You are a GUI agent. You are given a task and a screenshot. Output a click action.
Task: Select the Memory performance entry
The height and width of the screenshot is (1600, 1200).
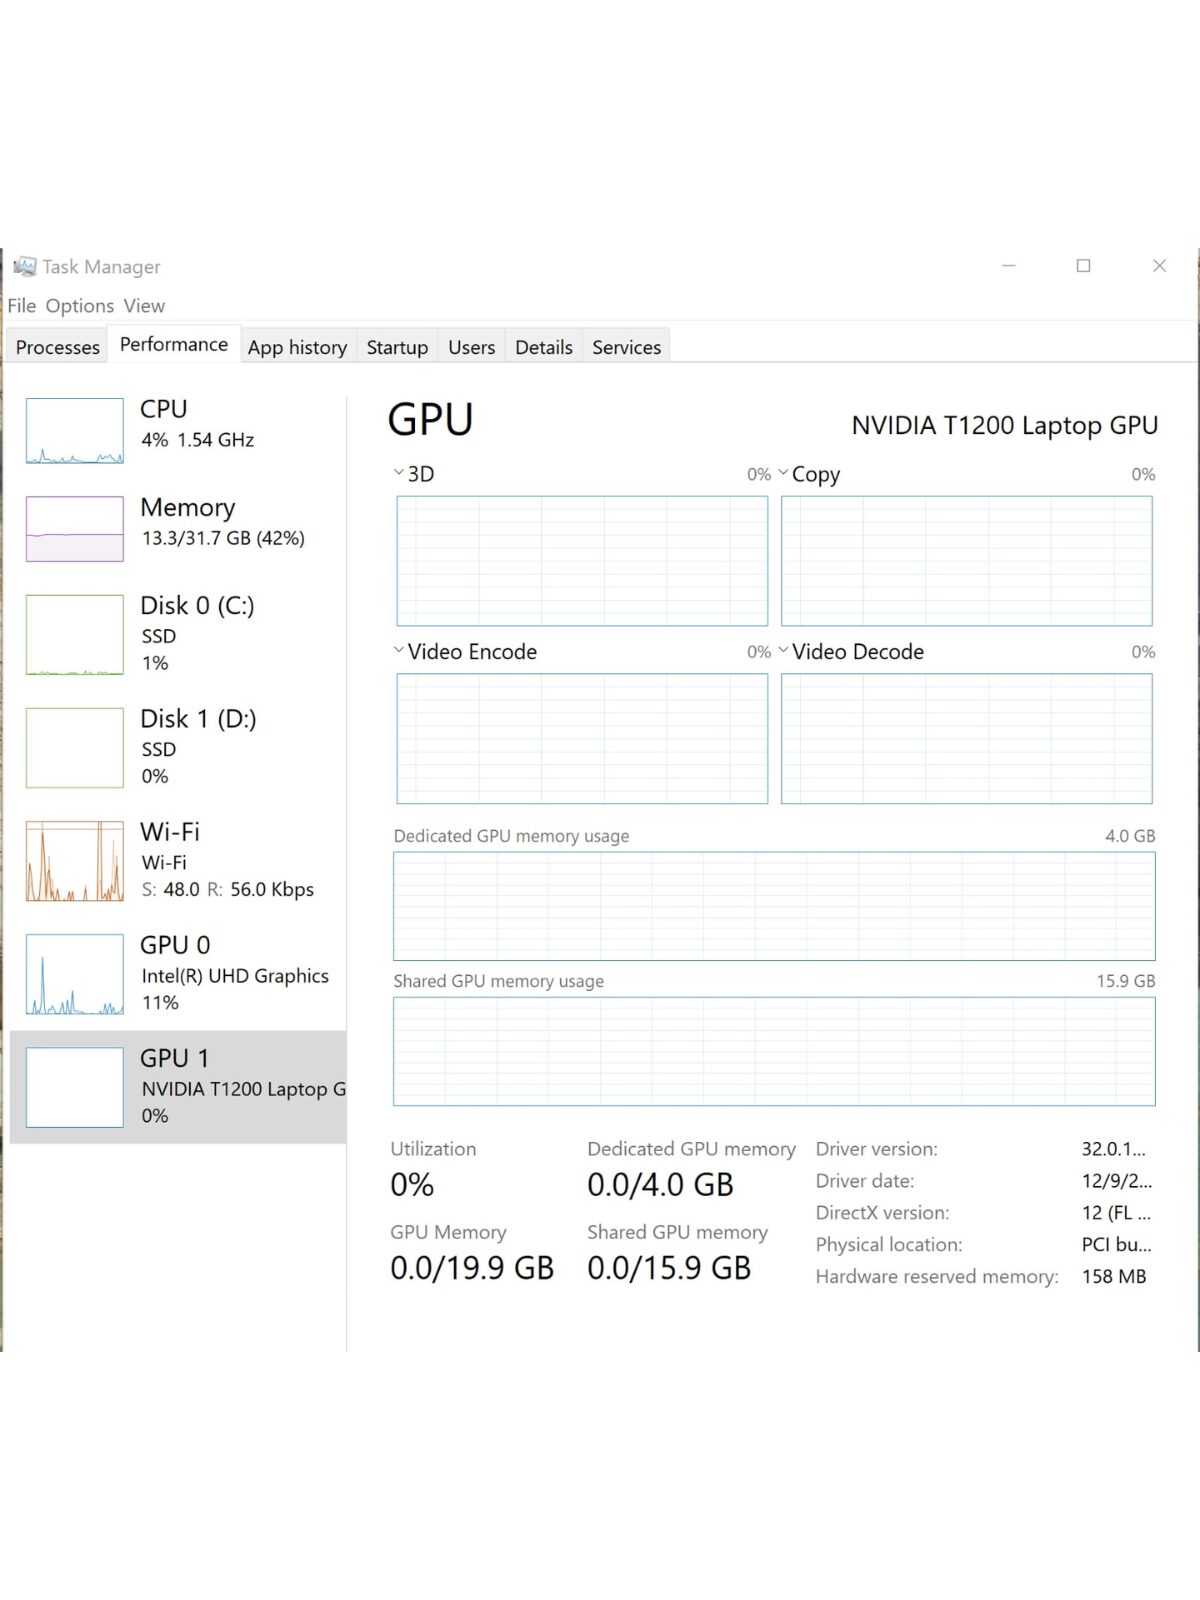178,528
